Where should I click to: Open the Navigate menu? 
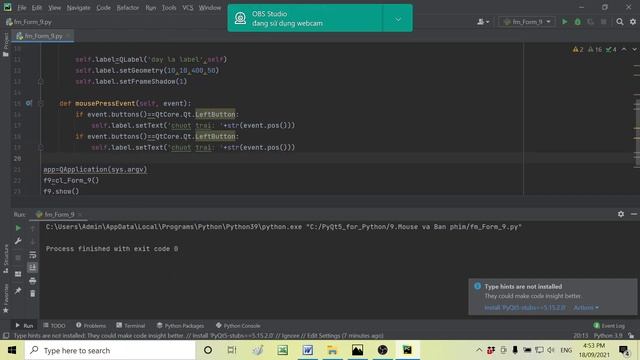click(x=78, y=8)
